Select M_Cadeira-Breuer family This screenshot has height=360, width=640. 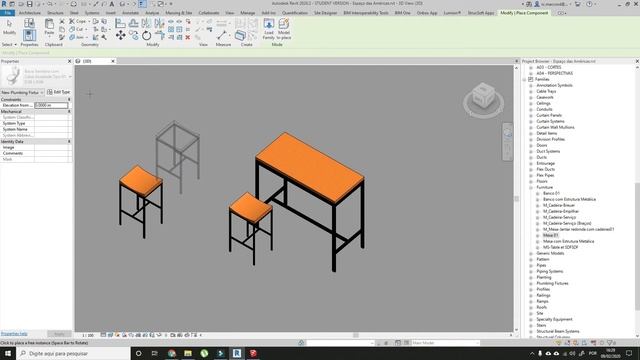click(559, 205)
